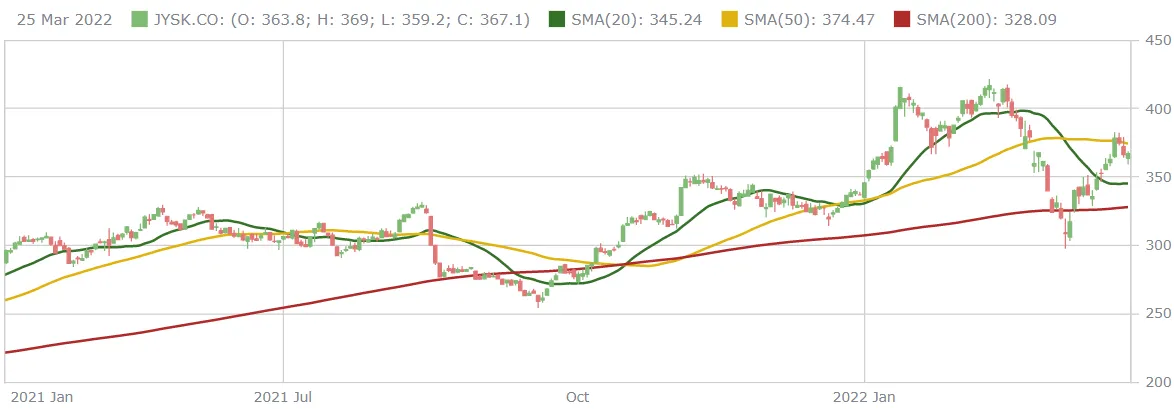Click the 250 price axis label
This screenshot has height=409, width=1174.
1156,314
